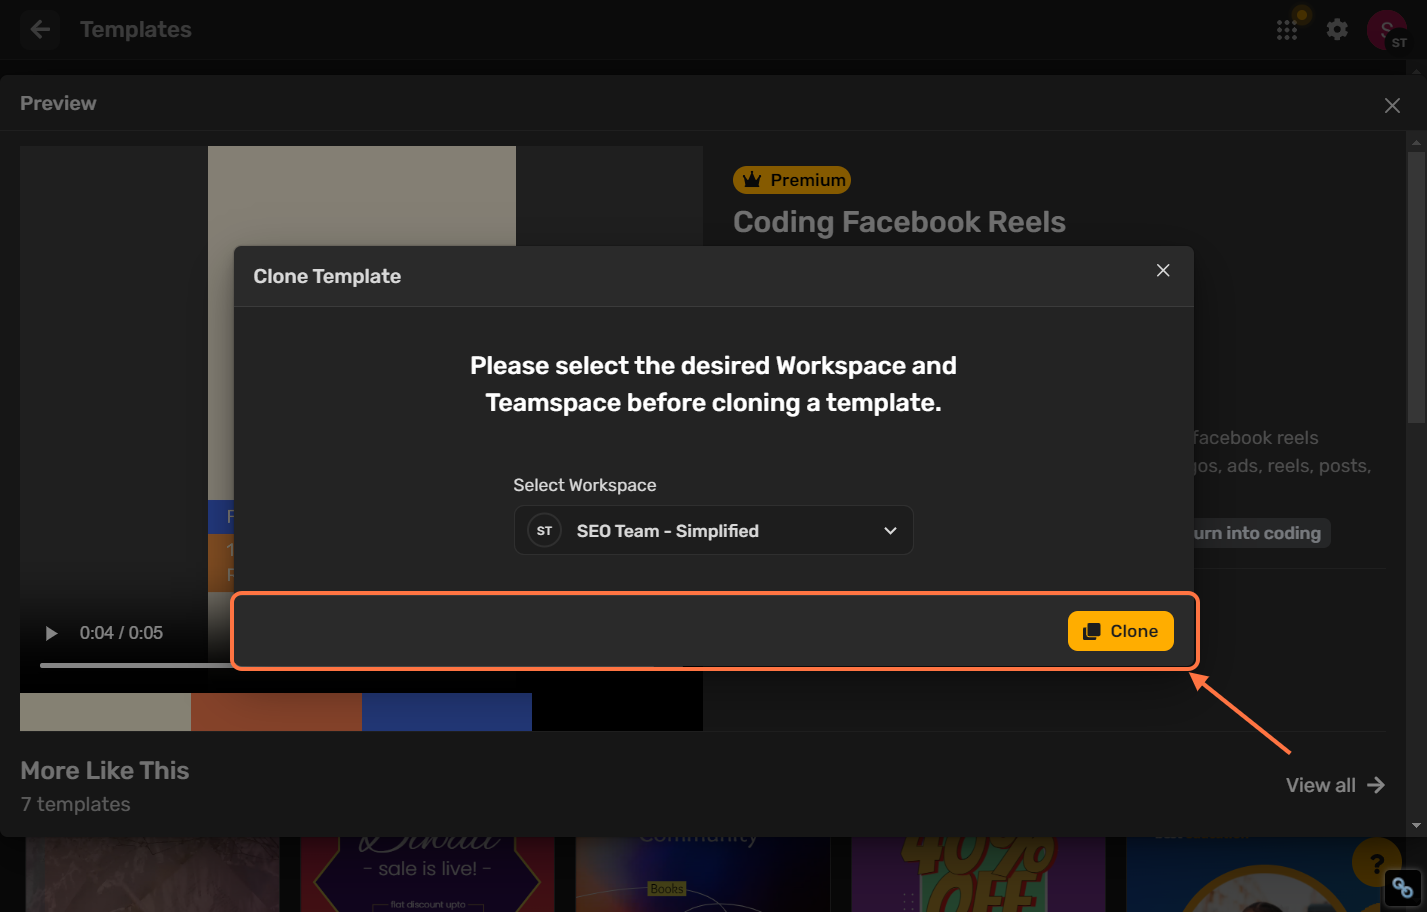The width and height of the screenshot is (1427, 912).
Task: Click the 'Coding Facebook Reels' title
Action: pos(899,222)
